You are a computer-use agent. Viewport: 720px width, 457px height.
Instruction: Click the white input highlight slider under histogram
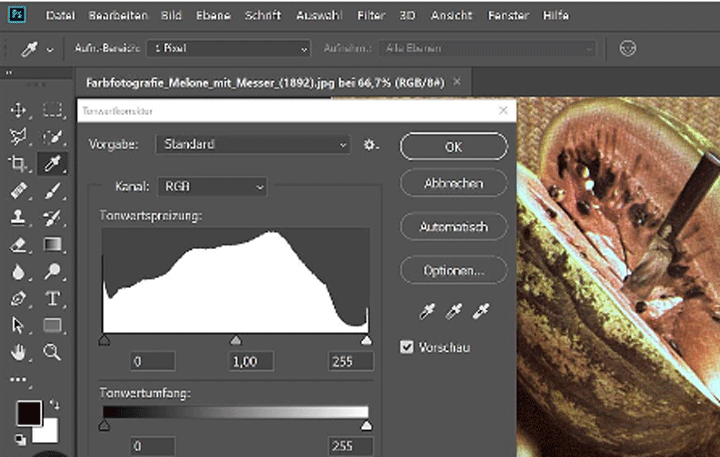[366, 340]
